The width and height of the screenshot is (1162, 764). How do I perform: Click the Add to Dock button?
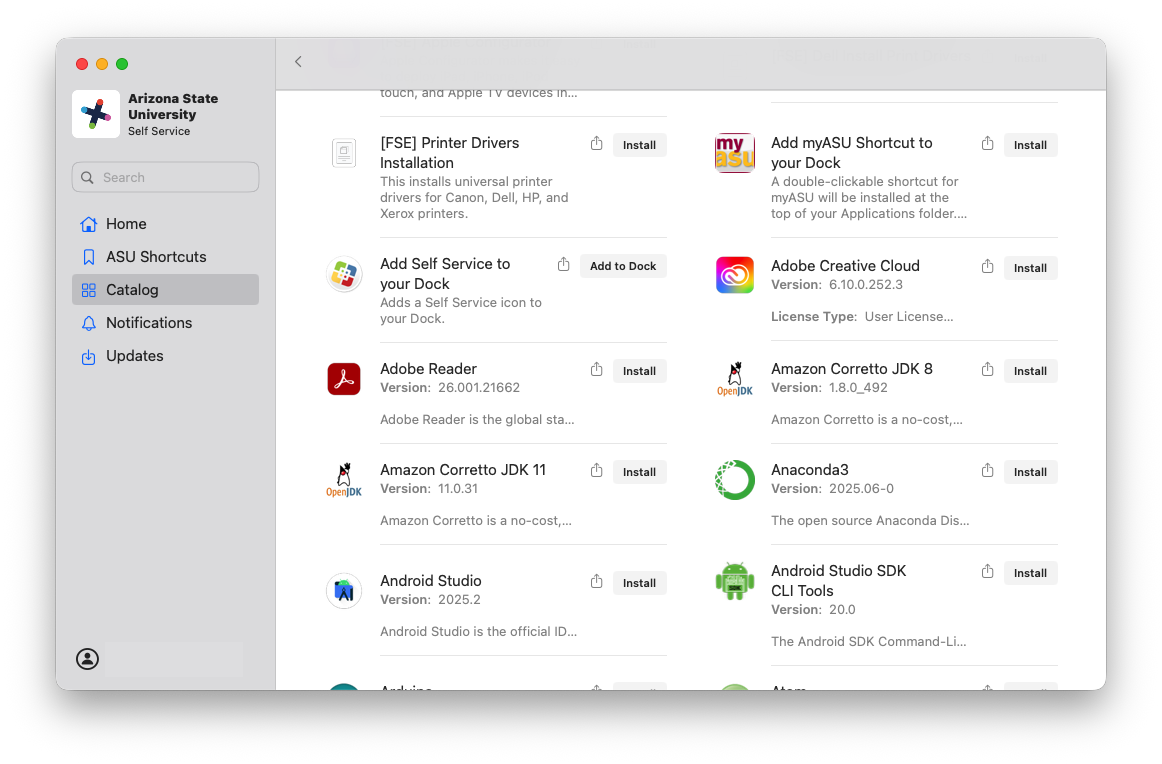[x=623, y=266]
